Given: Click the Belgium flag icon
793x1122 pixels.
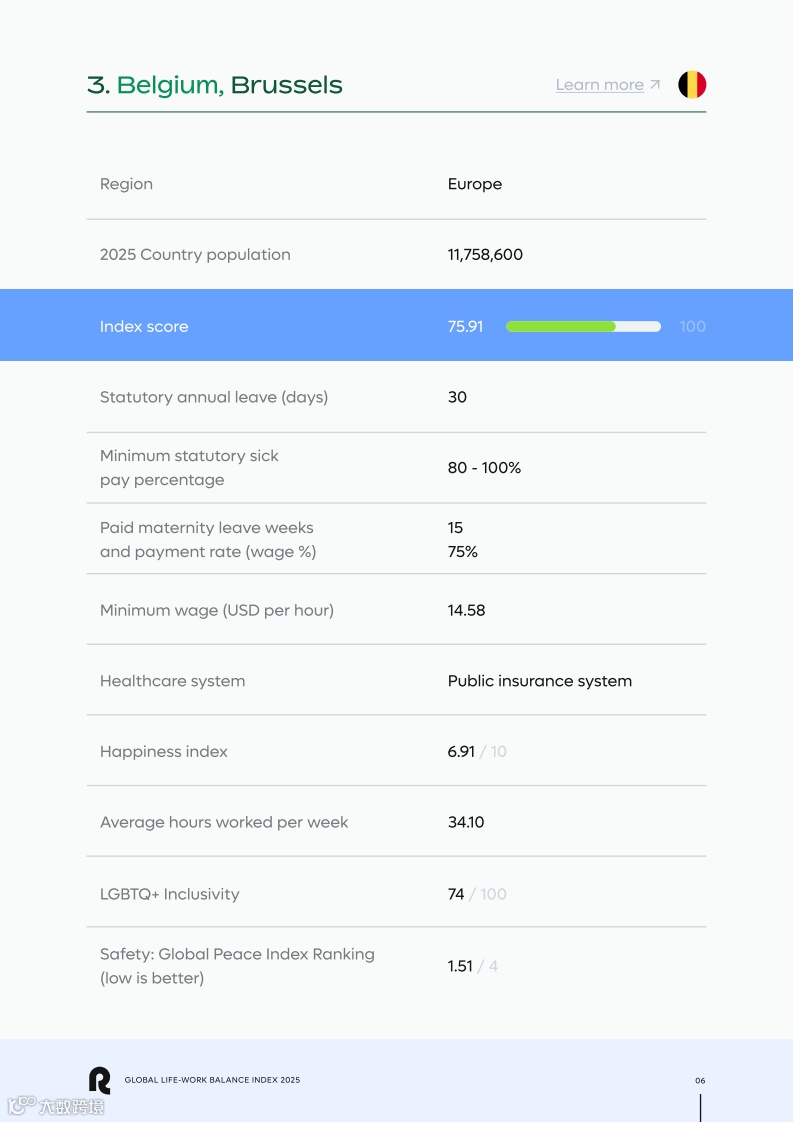Looking at the screenshot, I should coord(692,85).
